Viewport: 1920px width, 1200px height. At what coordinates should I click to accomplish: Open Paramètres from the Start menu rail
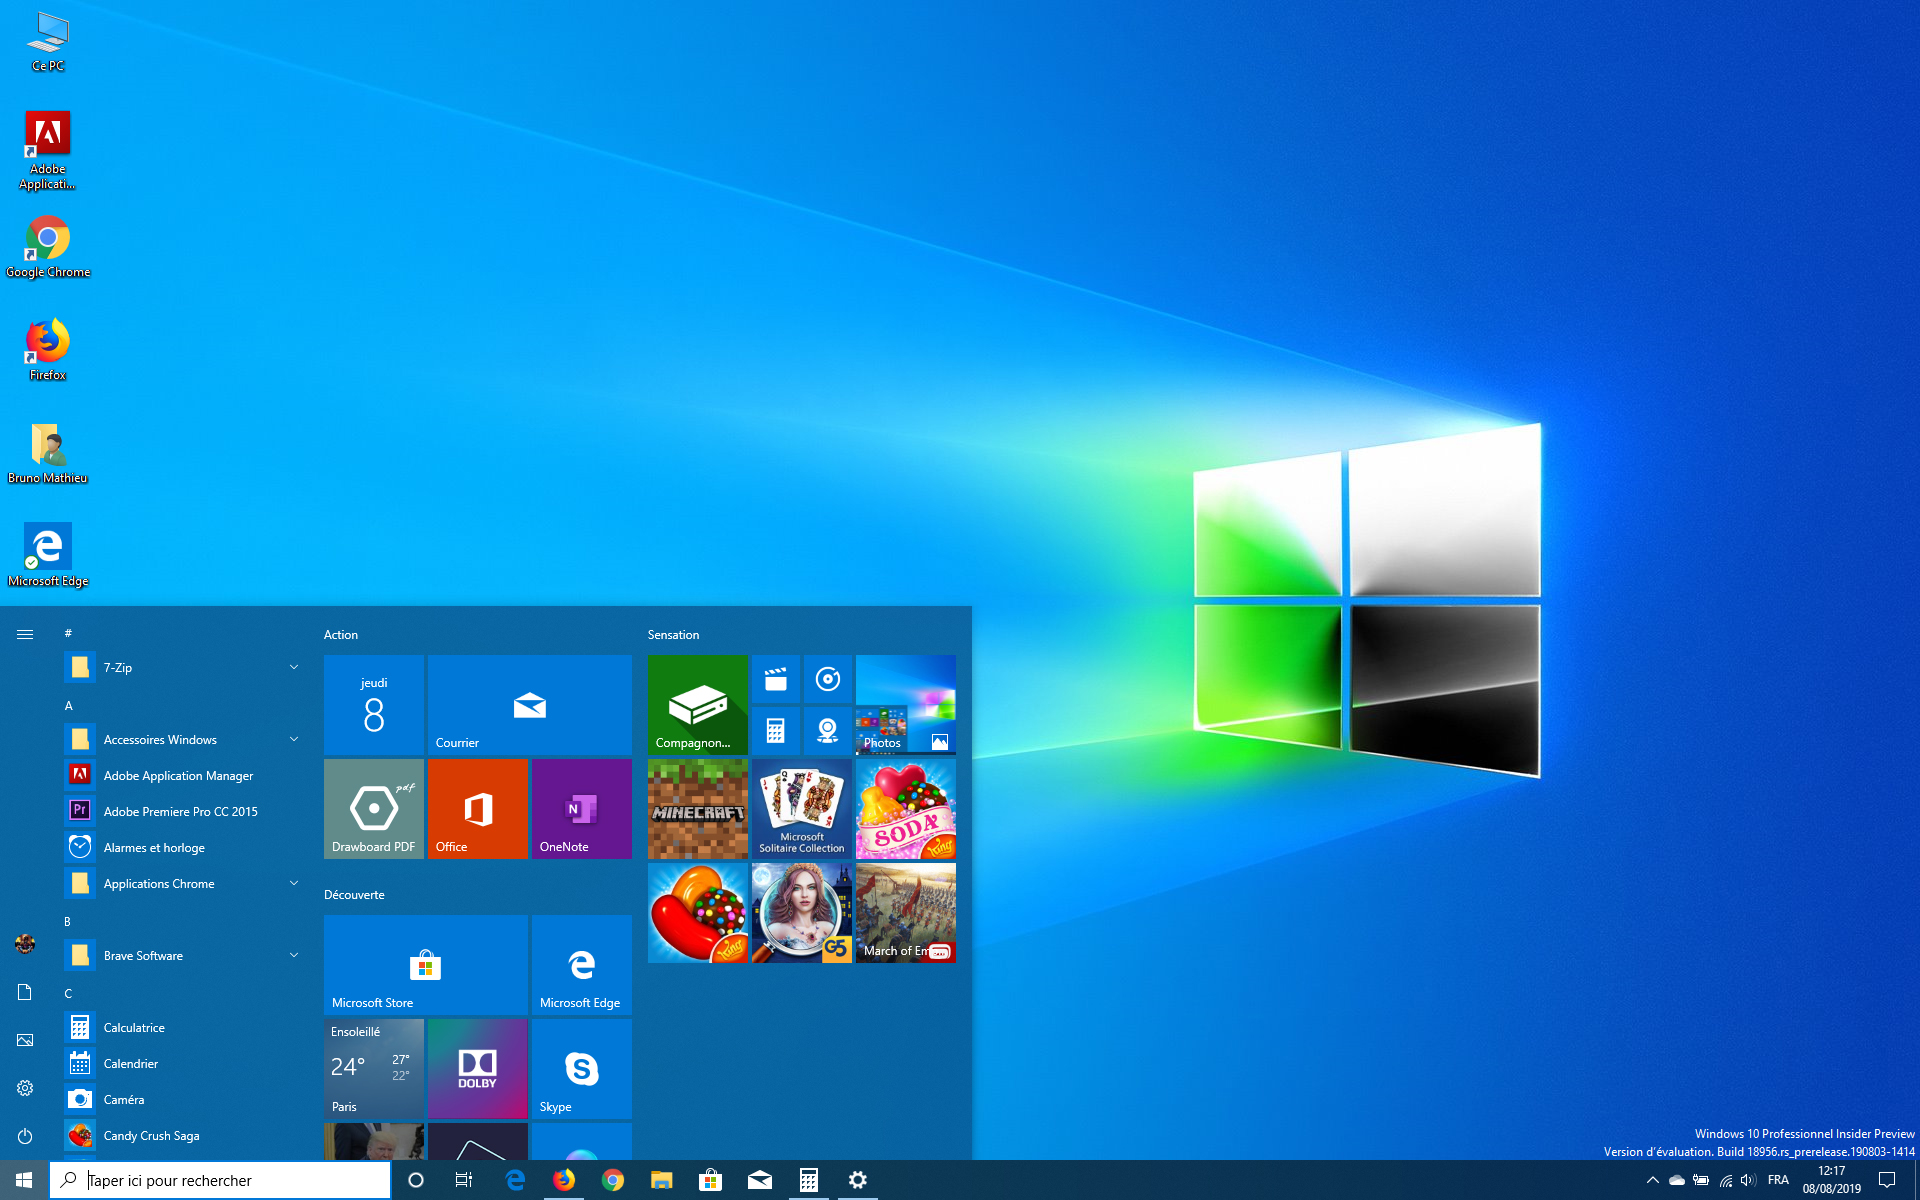point(24,1088)
